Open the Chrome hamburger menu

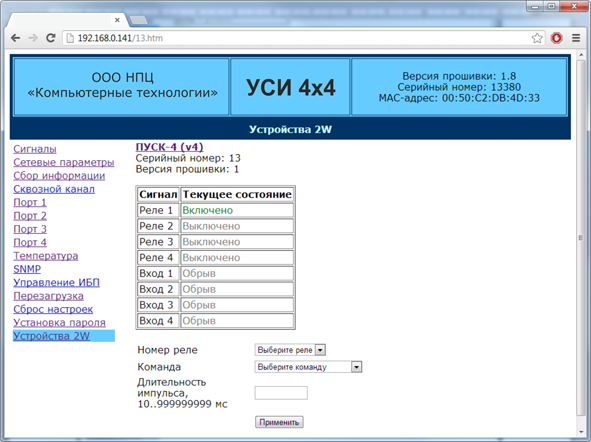click(x=576, y=38)
